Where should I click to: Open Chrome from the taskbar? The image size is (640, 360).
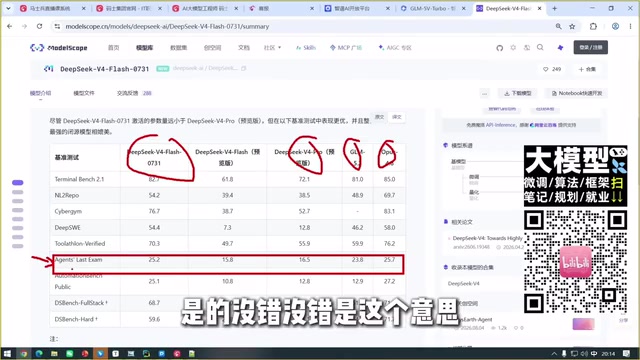tap(23, 353)
